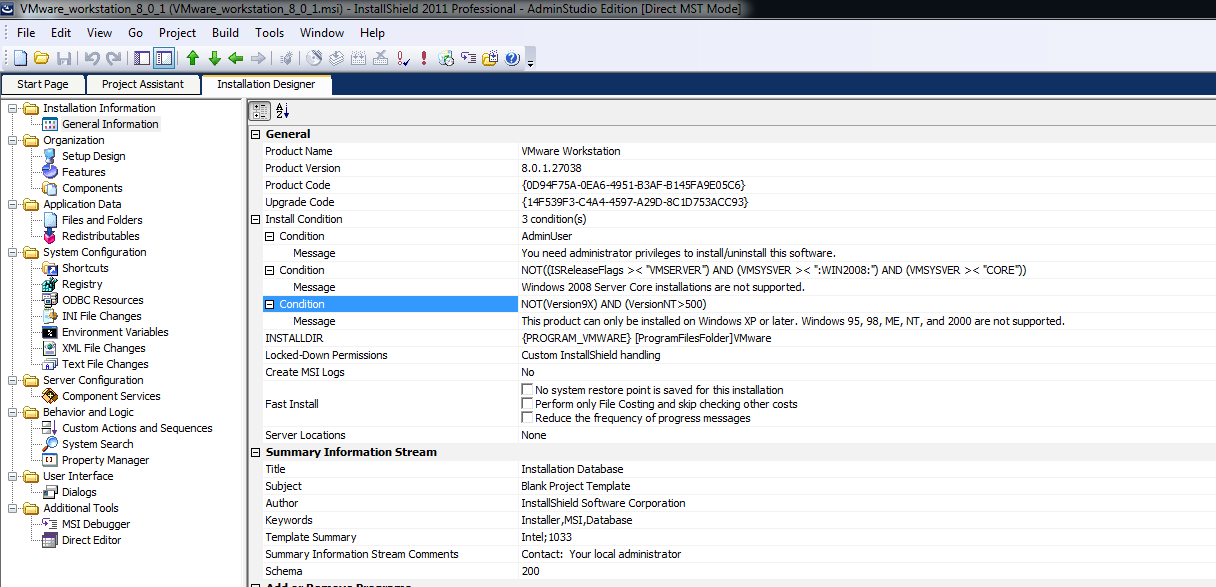Switch to the Project Assistant tab
1216x587 pixels.
tap(143, 85)
